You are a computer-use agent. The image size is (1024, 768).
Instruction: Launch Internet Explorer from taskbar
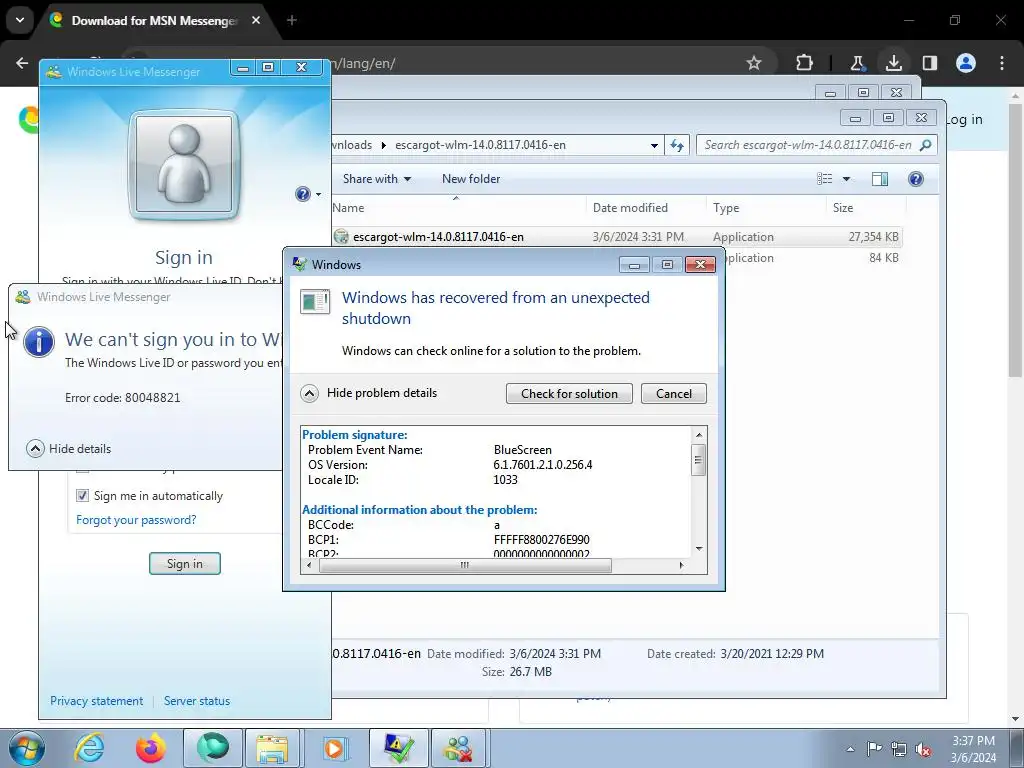(89, 748)
